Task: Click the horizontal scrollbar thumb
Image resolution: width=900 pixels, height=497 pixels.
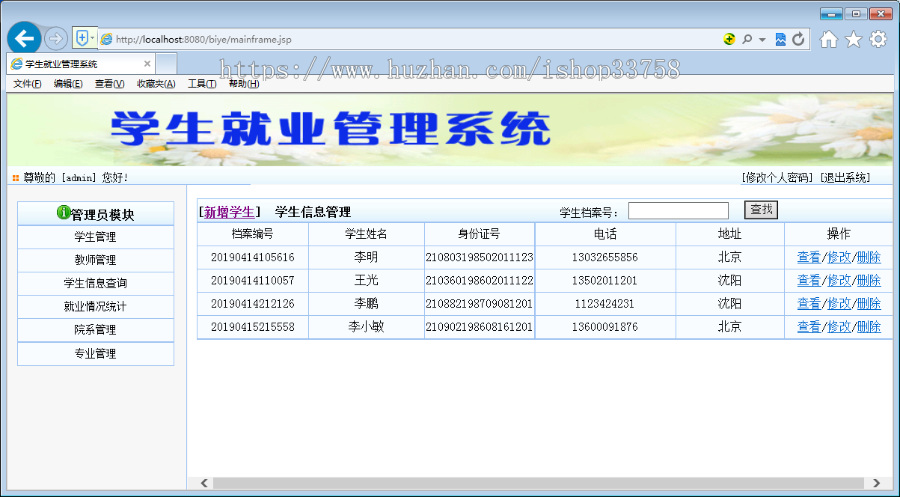Action: pyautogui.click(x=538, y=483)
